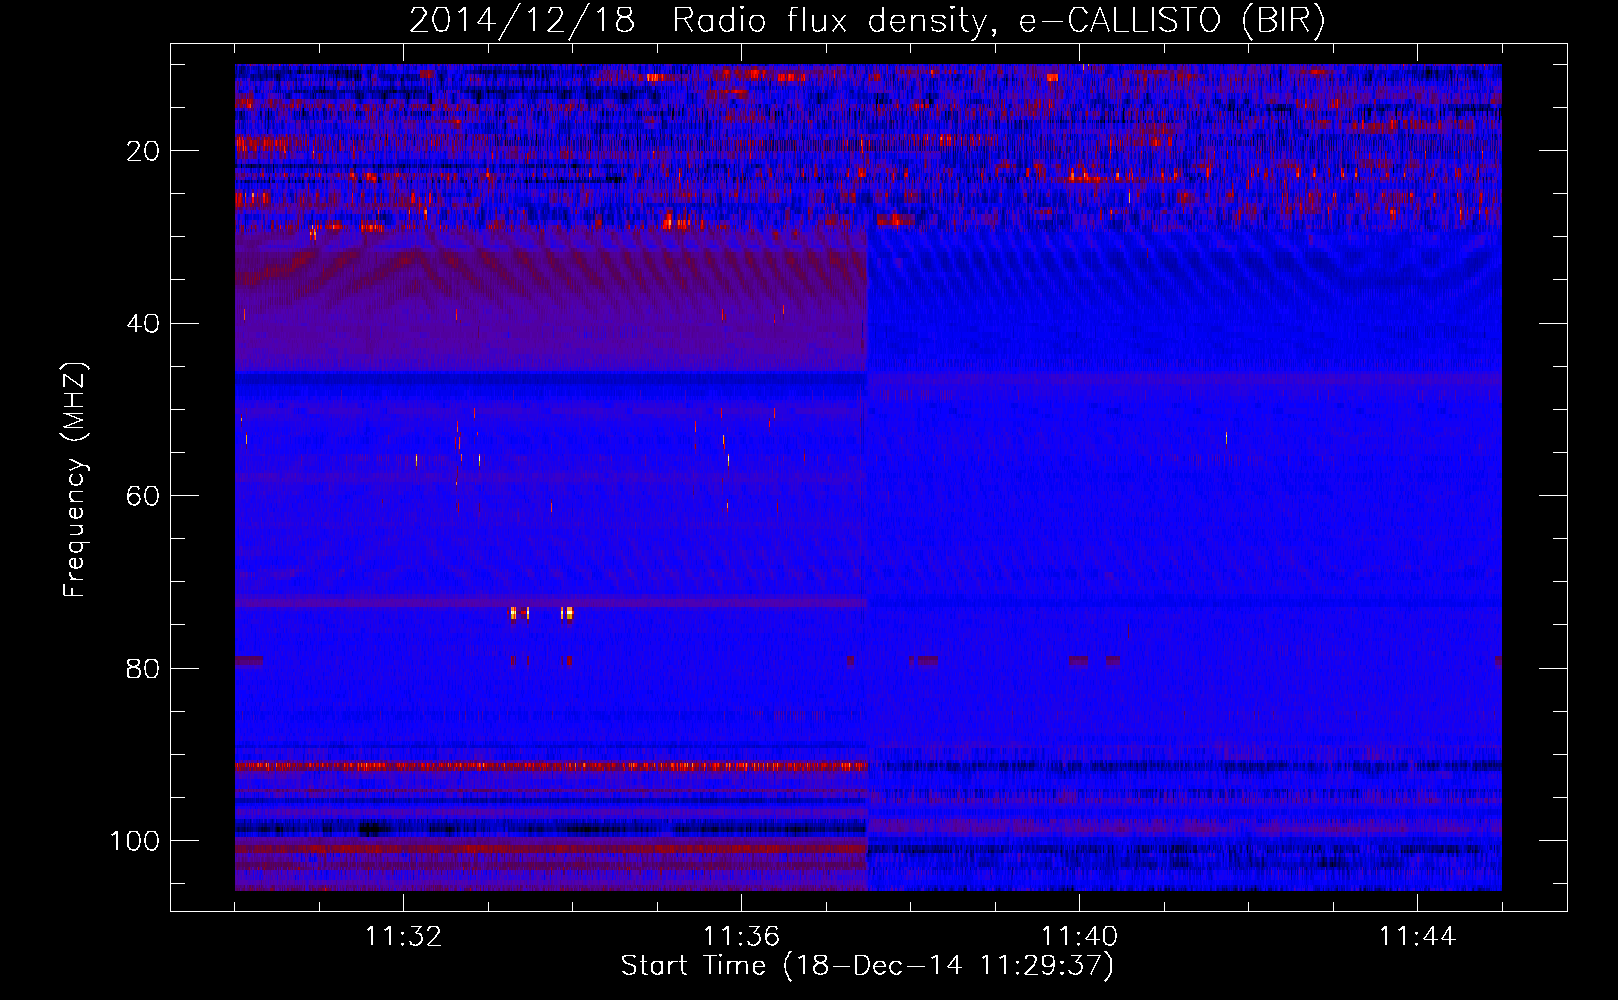The image size is (1618, 1000).
Task: Click the bright yellow burst near 74 MHz
Action: [x=542, y=613]
